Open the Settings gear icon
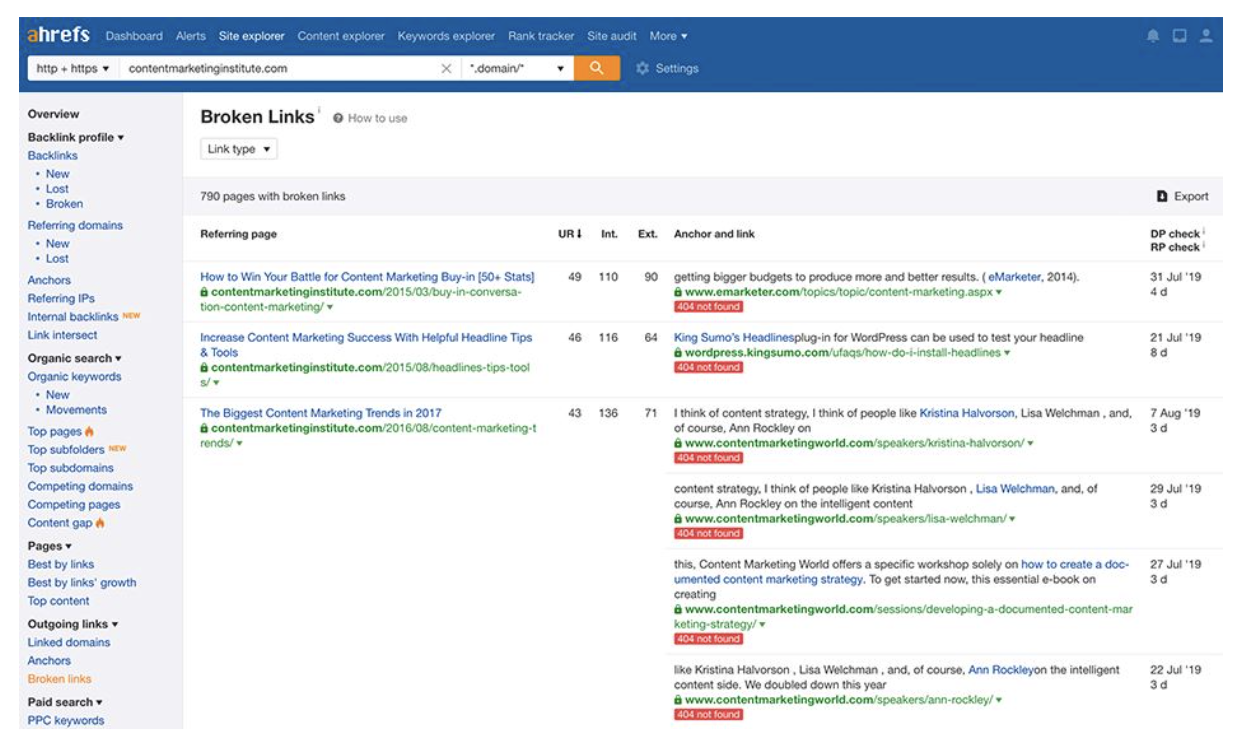 642,68
